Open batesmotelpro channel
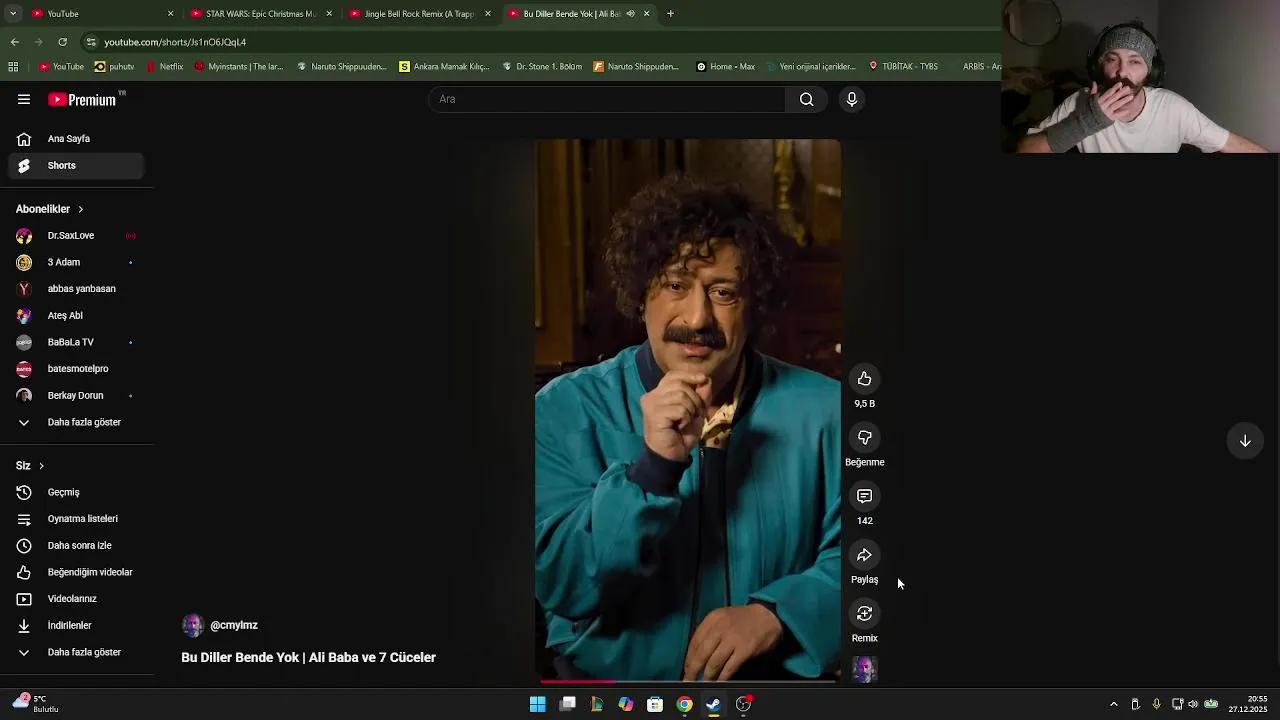 pyautogui.click(x=77, y=369)
